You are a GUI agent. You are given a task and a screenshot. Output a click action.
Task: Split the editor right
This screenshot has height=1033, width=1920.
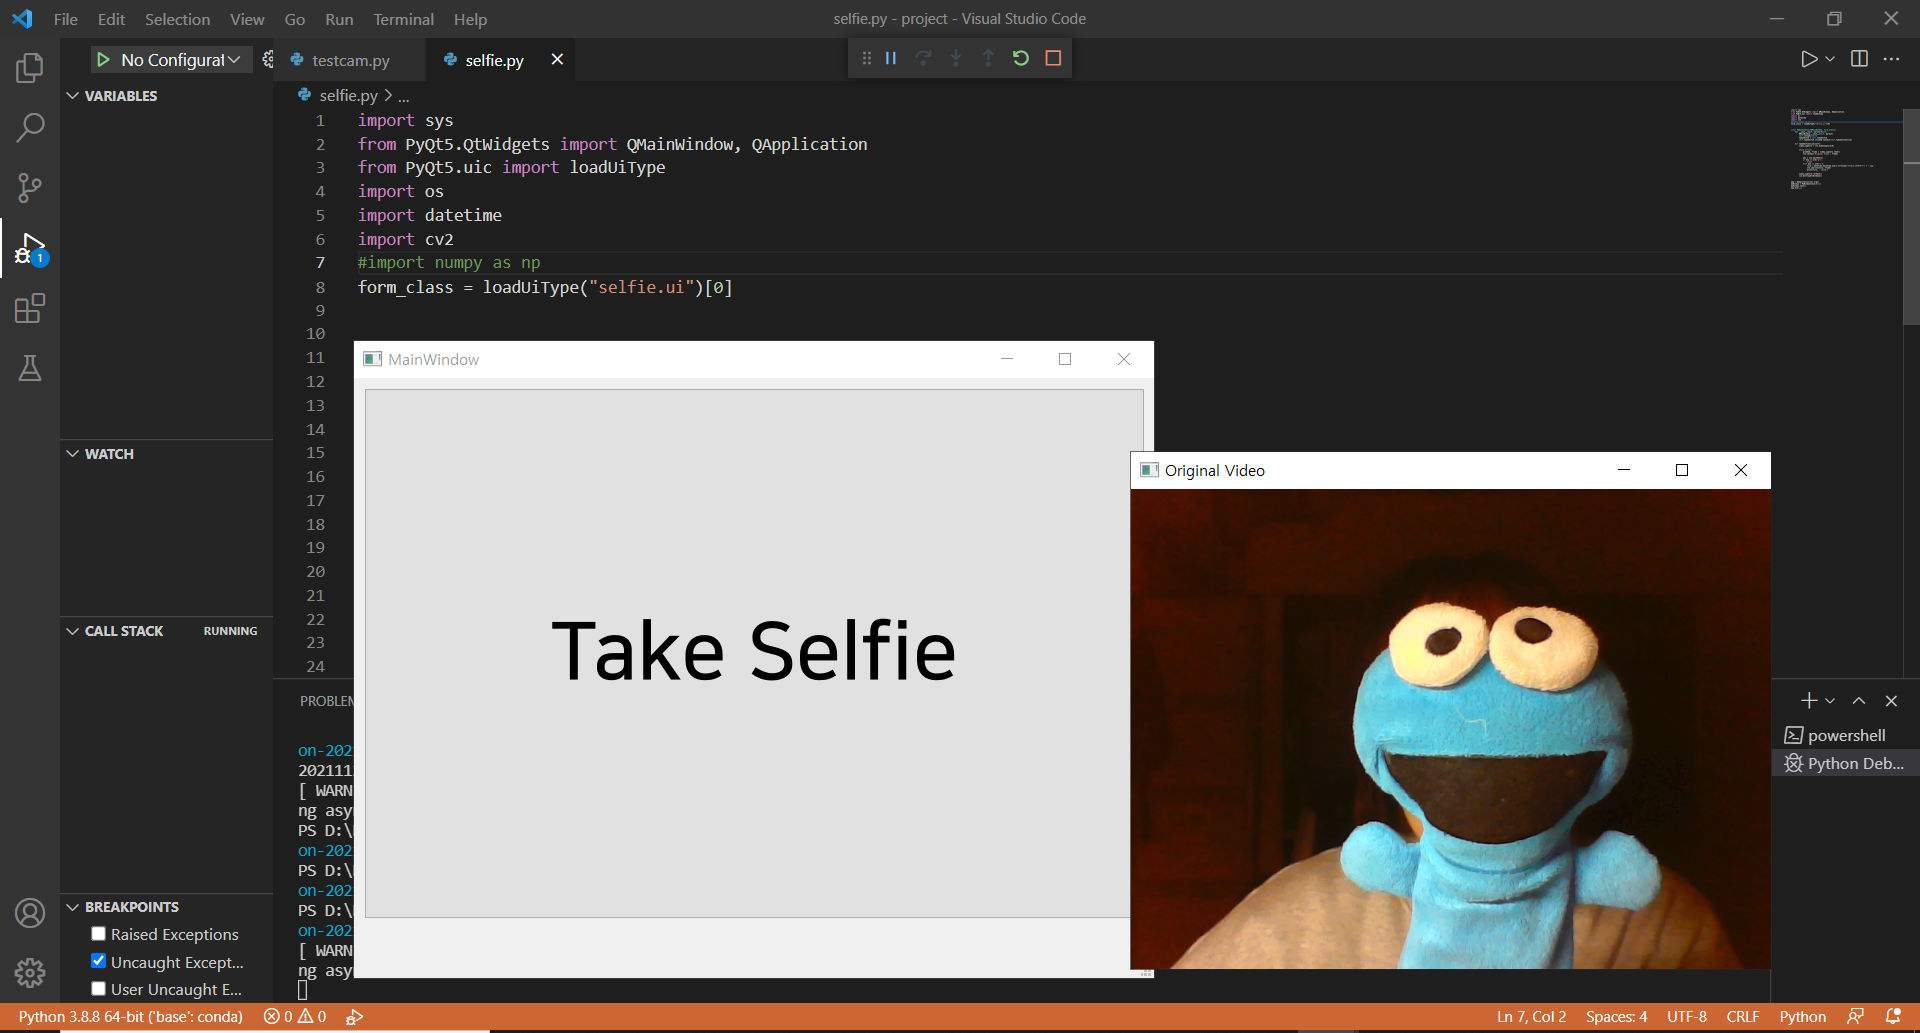(x=1859, y=59)
